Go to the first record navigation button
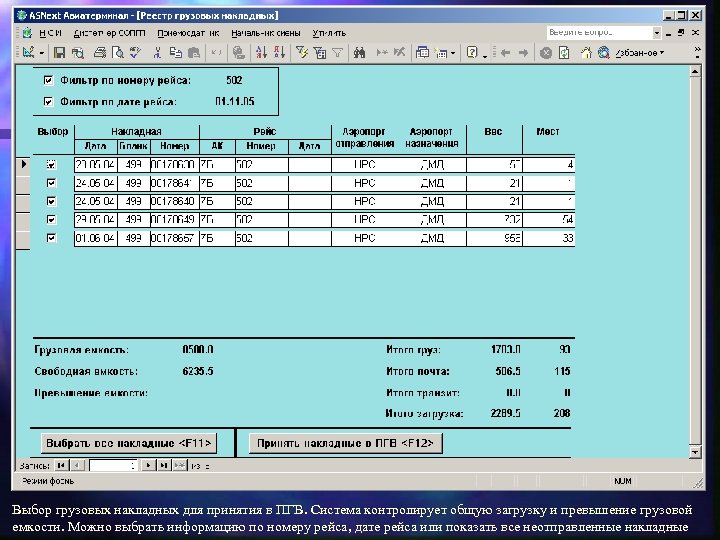Screen dimensions: 720x540 [61, 465]
